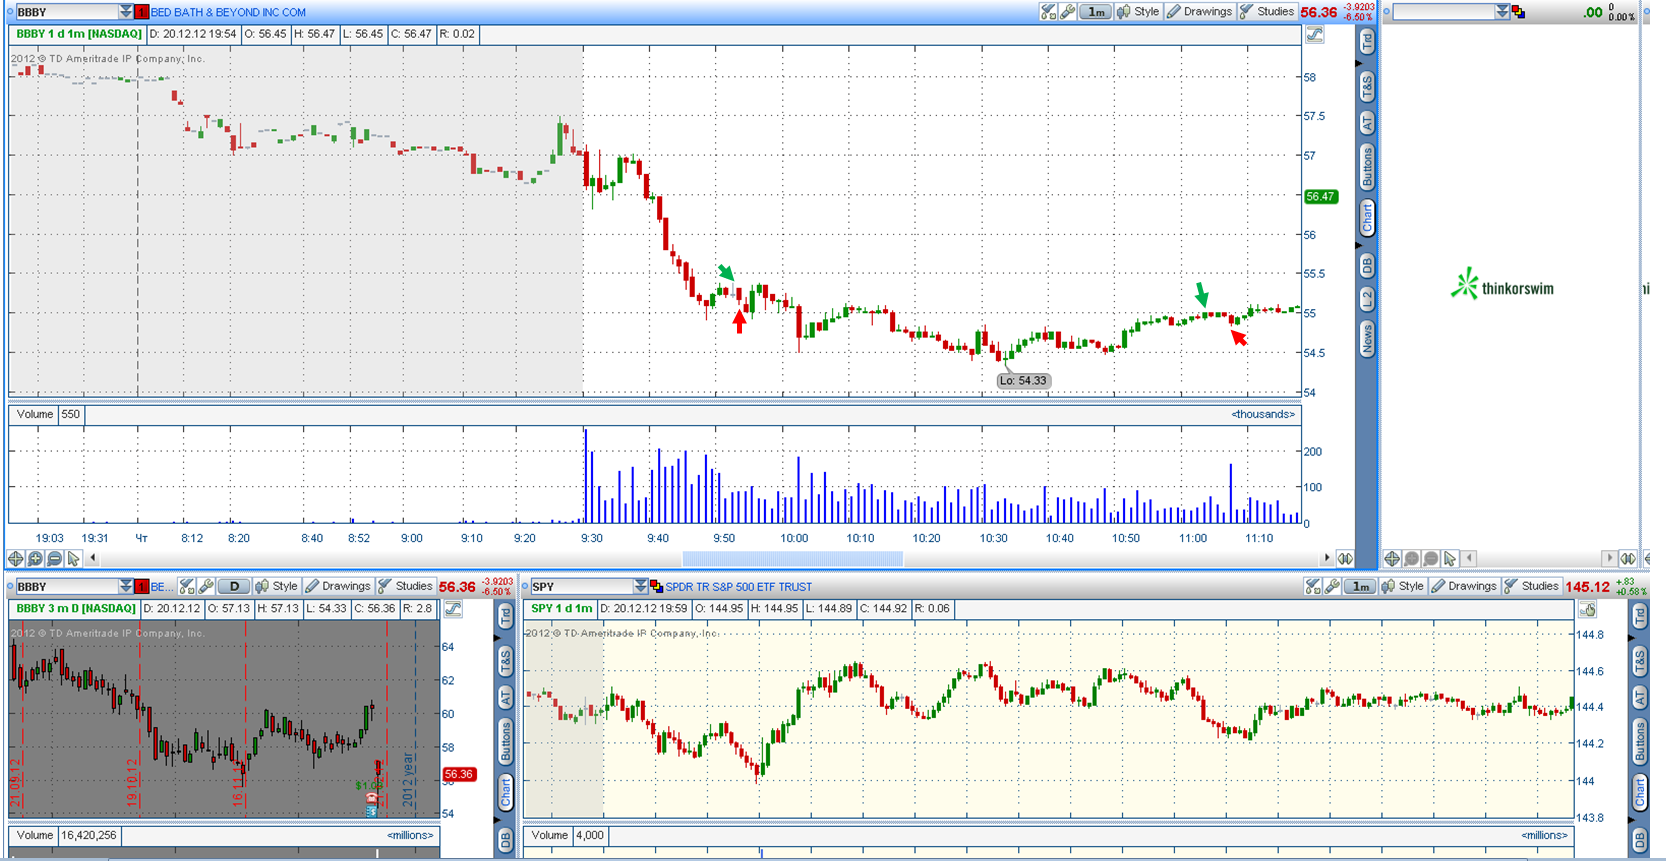Open Buttons sidebar tab of top chart
The image size is (1666, 861).
[1367, 167]
